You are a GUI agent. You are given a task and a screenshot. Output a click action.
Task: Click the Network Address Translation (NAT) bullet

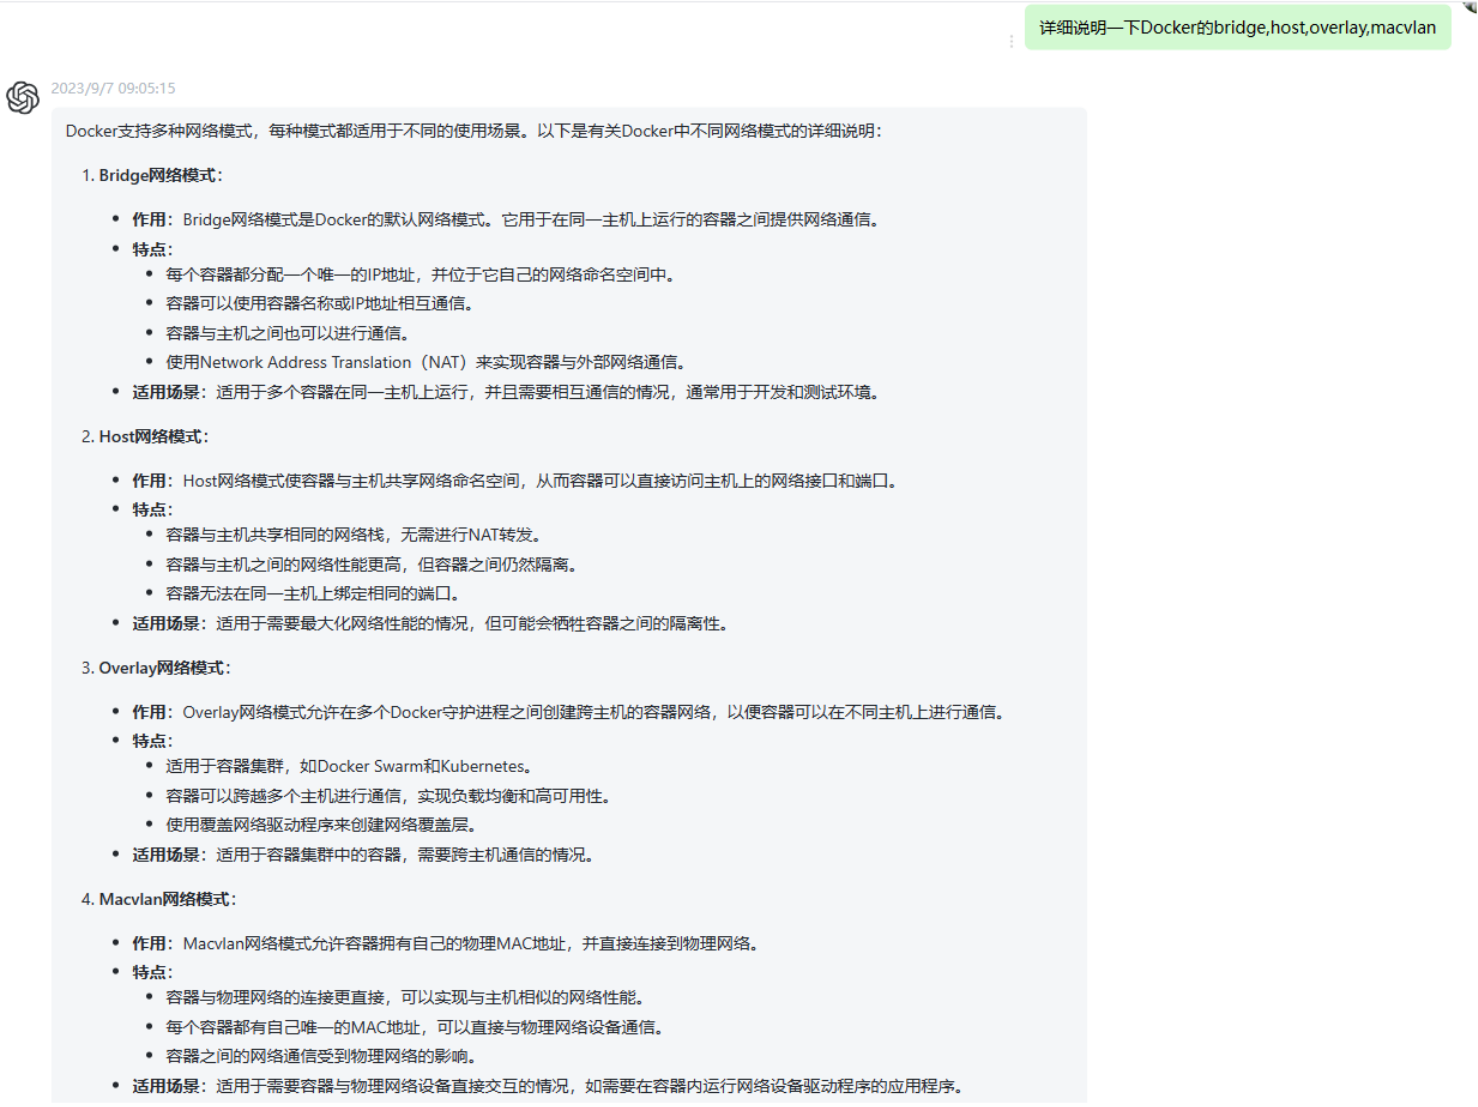point(425,362)
